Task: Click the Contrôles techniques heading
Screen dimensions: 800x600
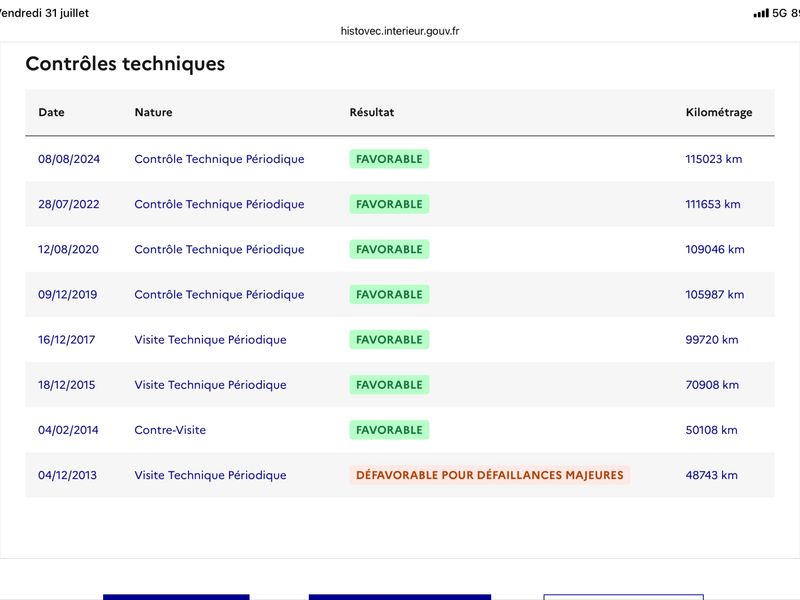Action: pos(125,64)
